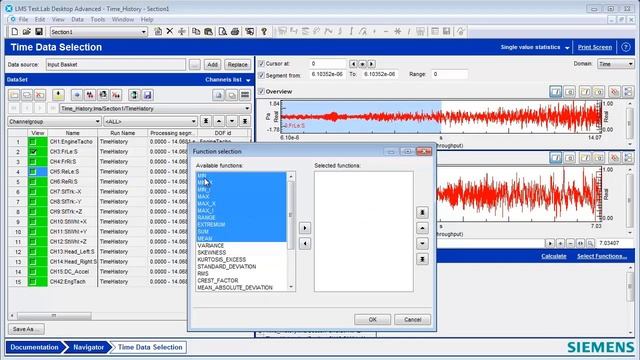Image resolution: width=640 pixels, height=360 pixels.
Task: Open the <ALL> filter dropdown
Action: click(193, 122)
